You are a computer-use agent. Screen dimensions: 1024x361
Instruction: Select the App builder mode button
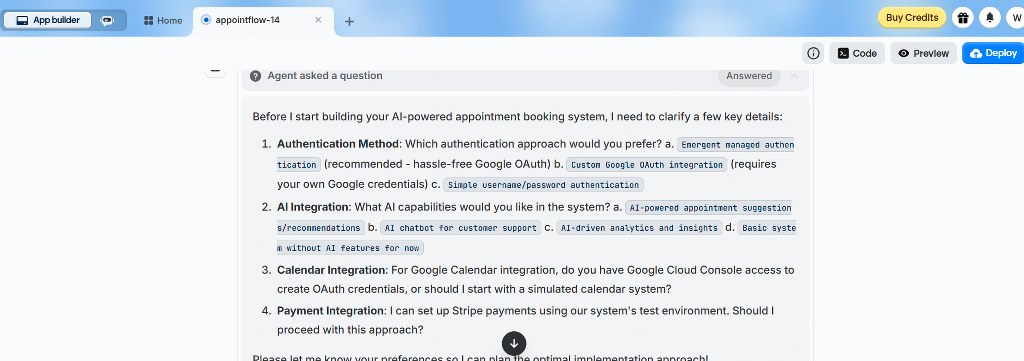coord(47,20)
